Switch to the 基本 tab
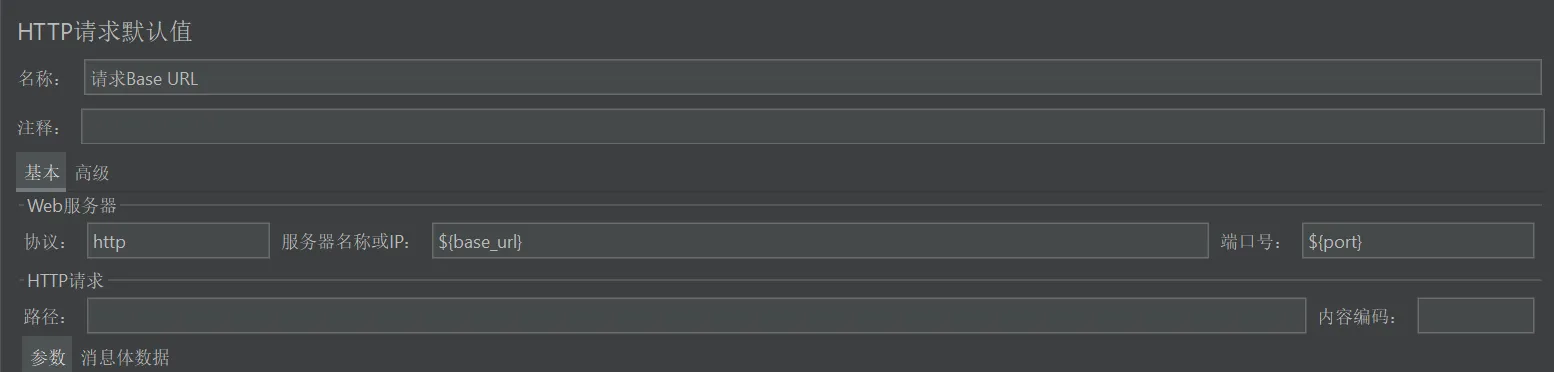 (41, 172)
